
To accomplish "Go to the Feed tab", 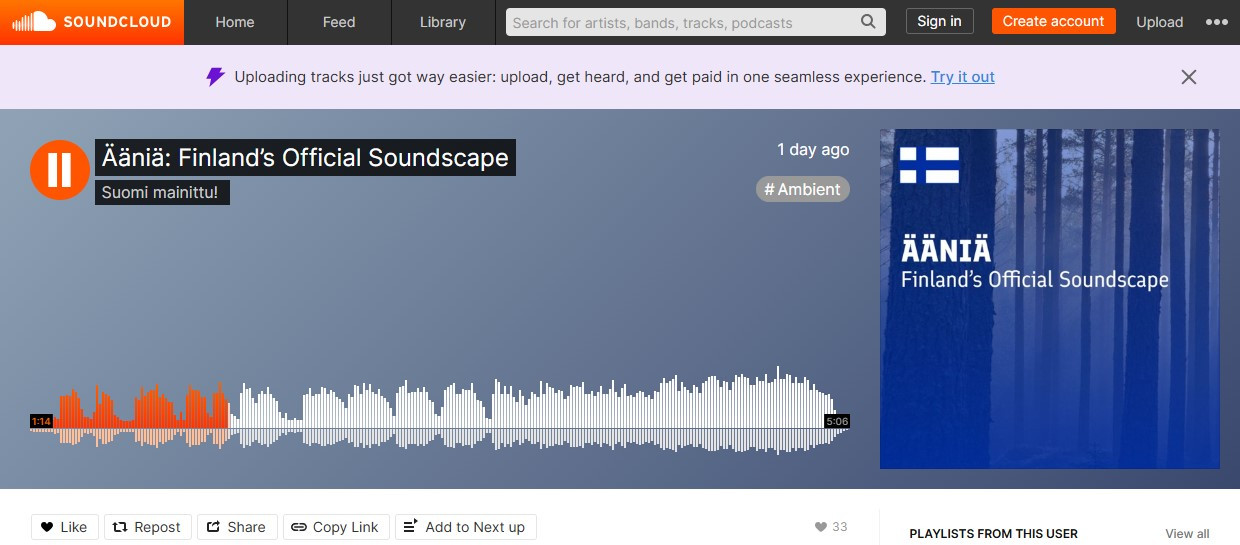I will pyautogui.click(x=339, y=22).
